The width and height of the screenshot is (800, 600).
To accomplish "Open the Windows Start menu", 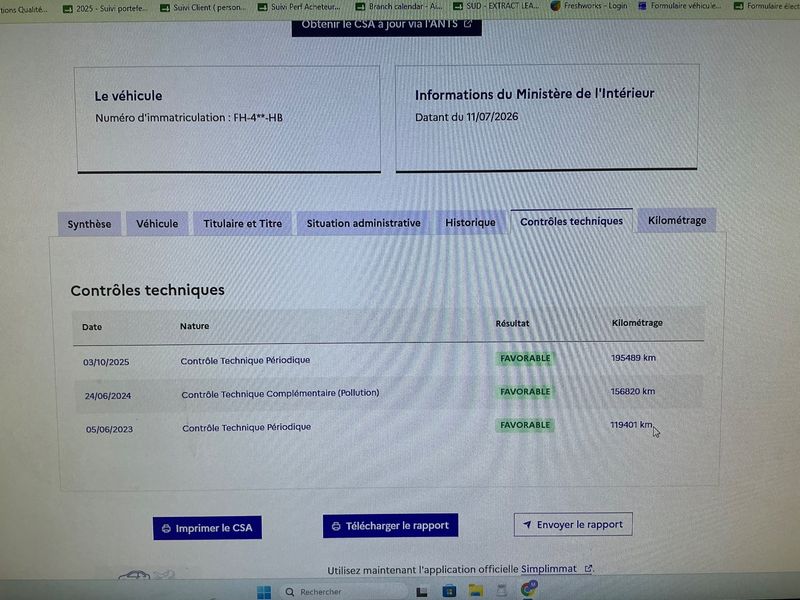I will pos(264,592).
